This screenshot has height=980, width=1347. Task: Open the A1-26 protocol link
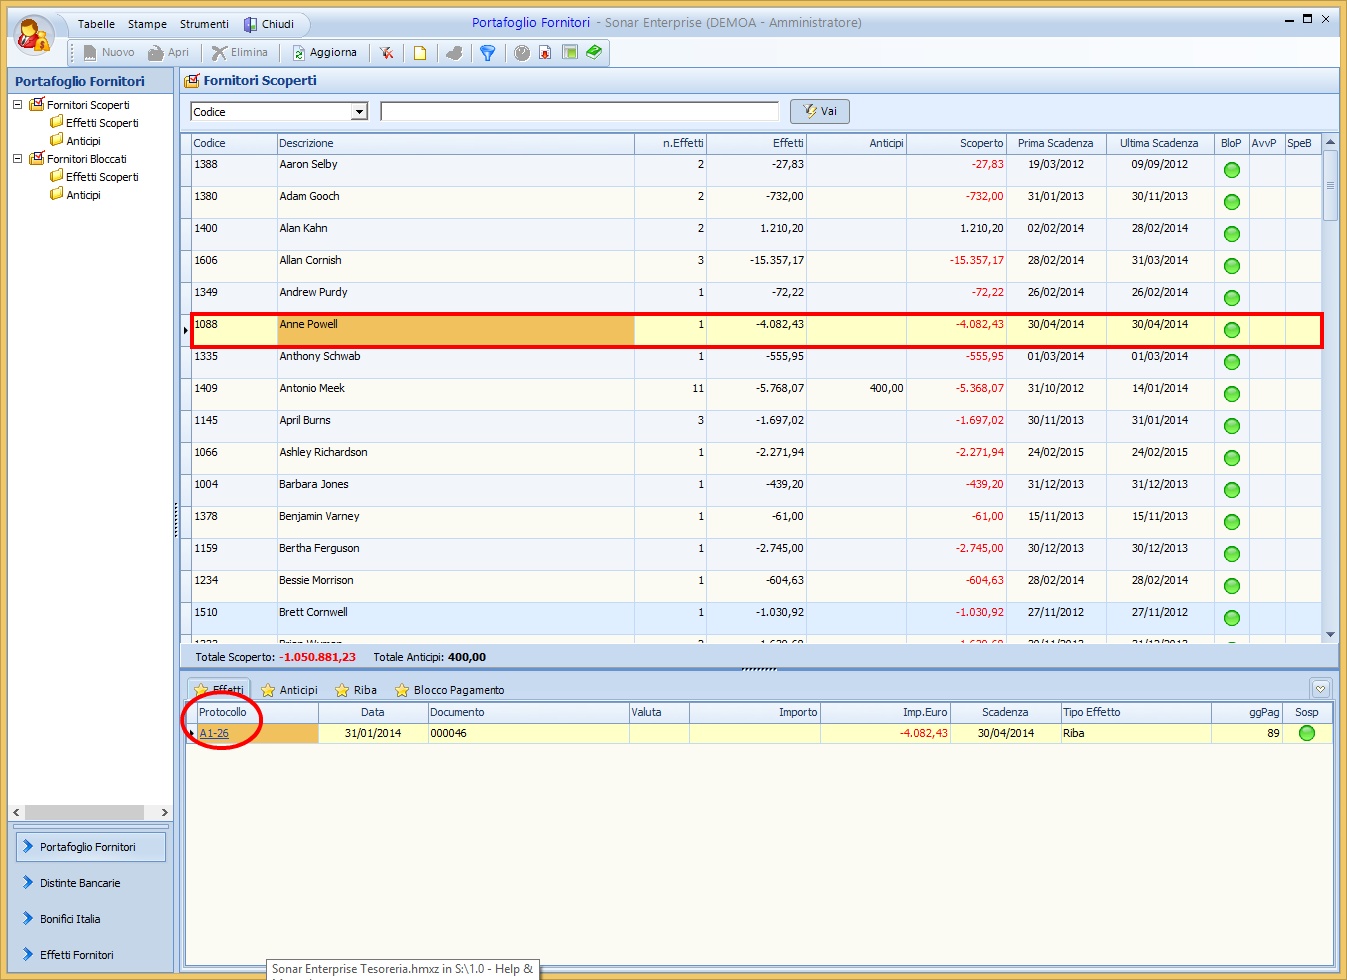coord(214,733)
